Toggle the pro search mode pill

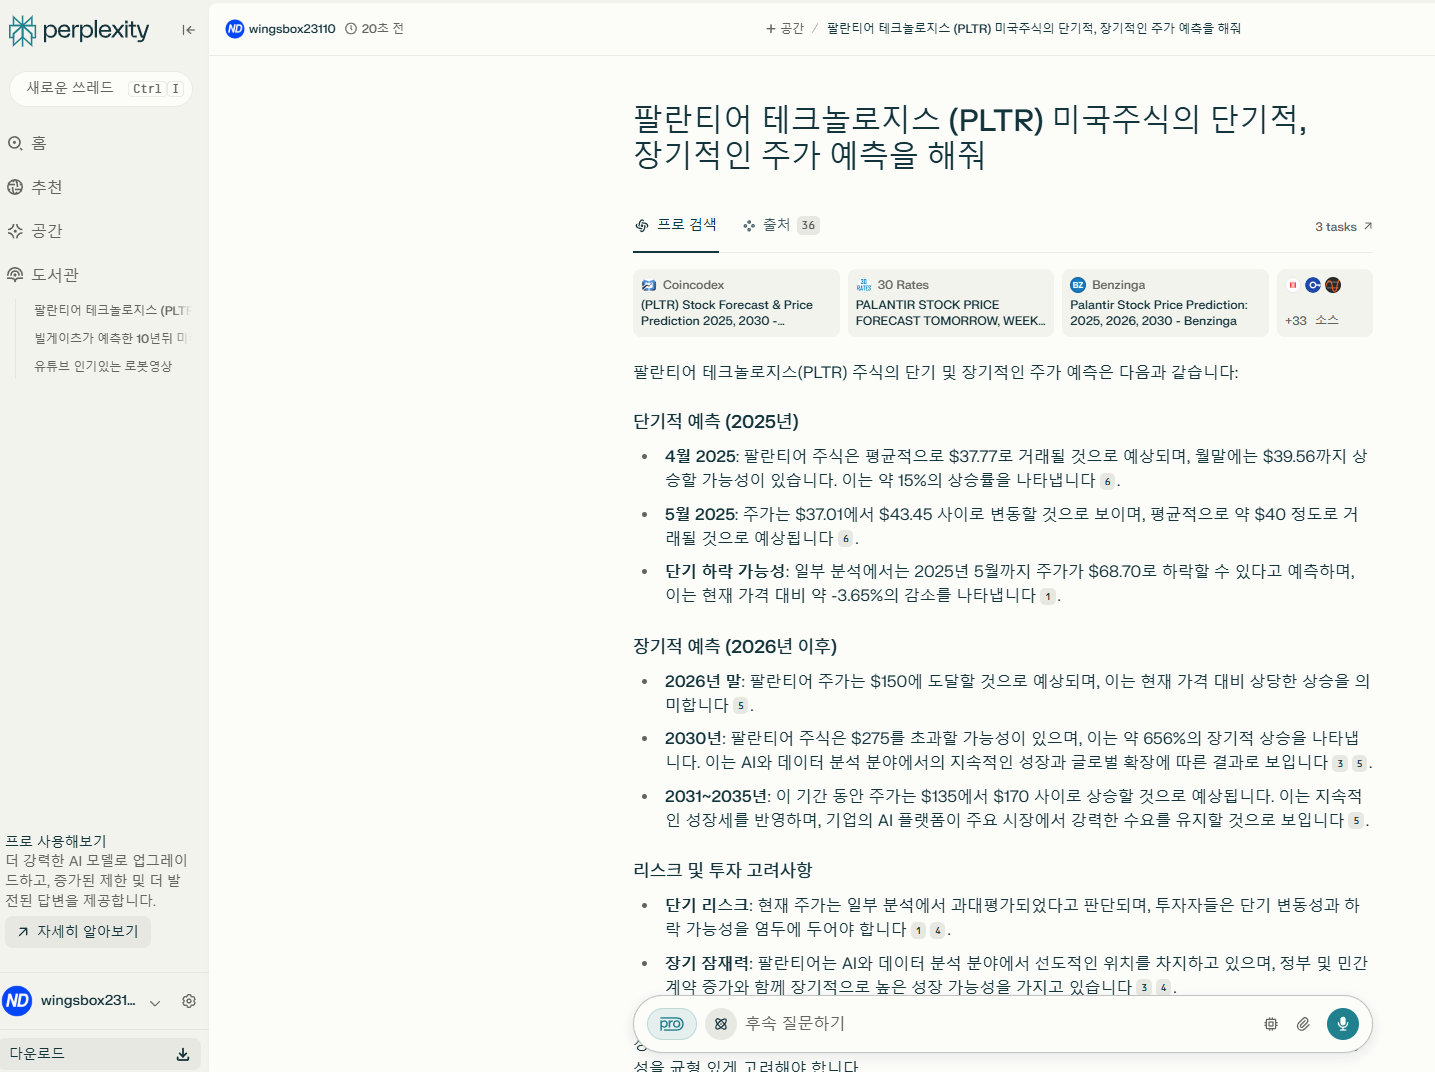click(672, 1024)
